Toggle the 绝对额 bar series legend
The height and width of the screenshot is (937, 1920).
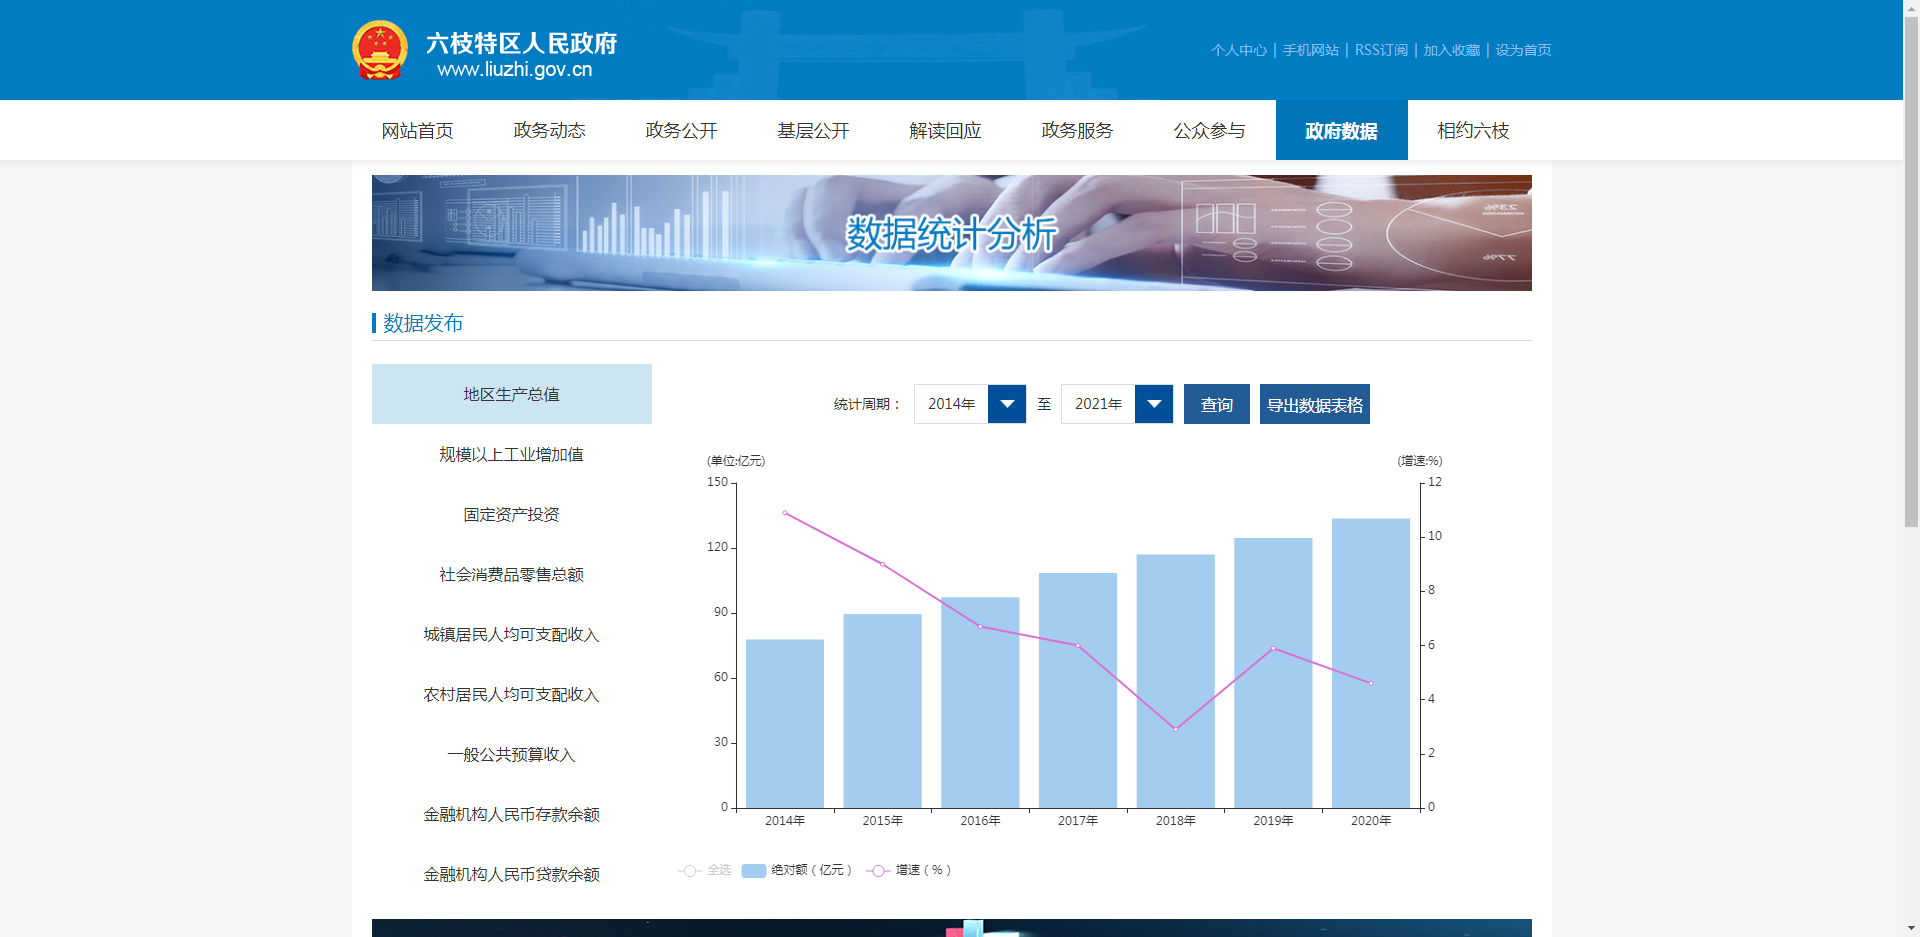click(x=797, y=870)
